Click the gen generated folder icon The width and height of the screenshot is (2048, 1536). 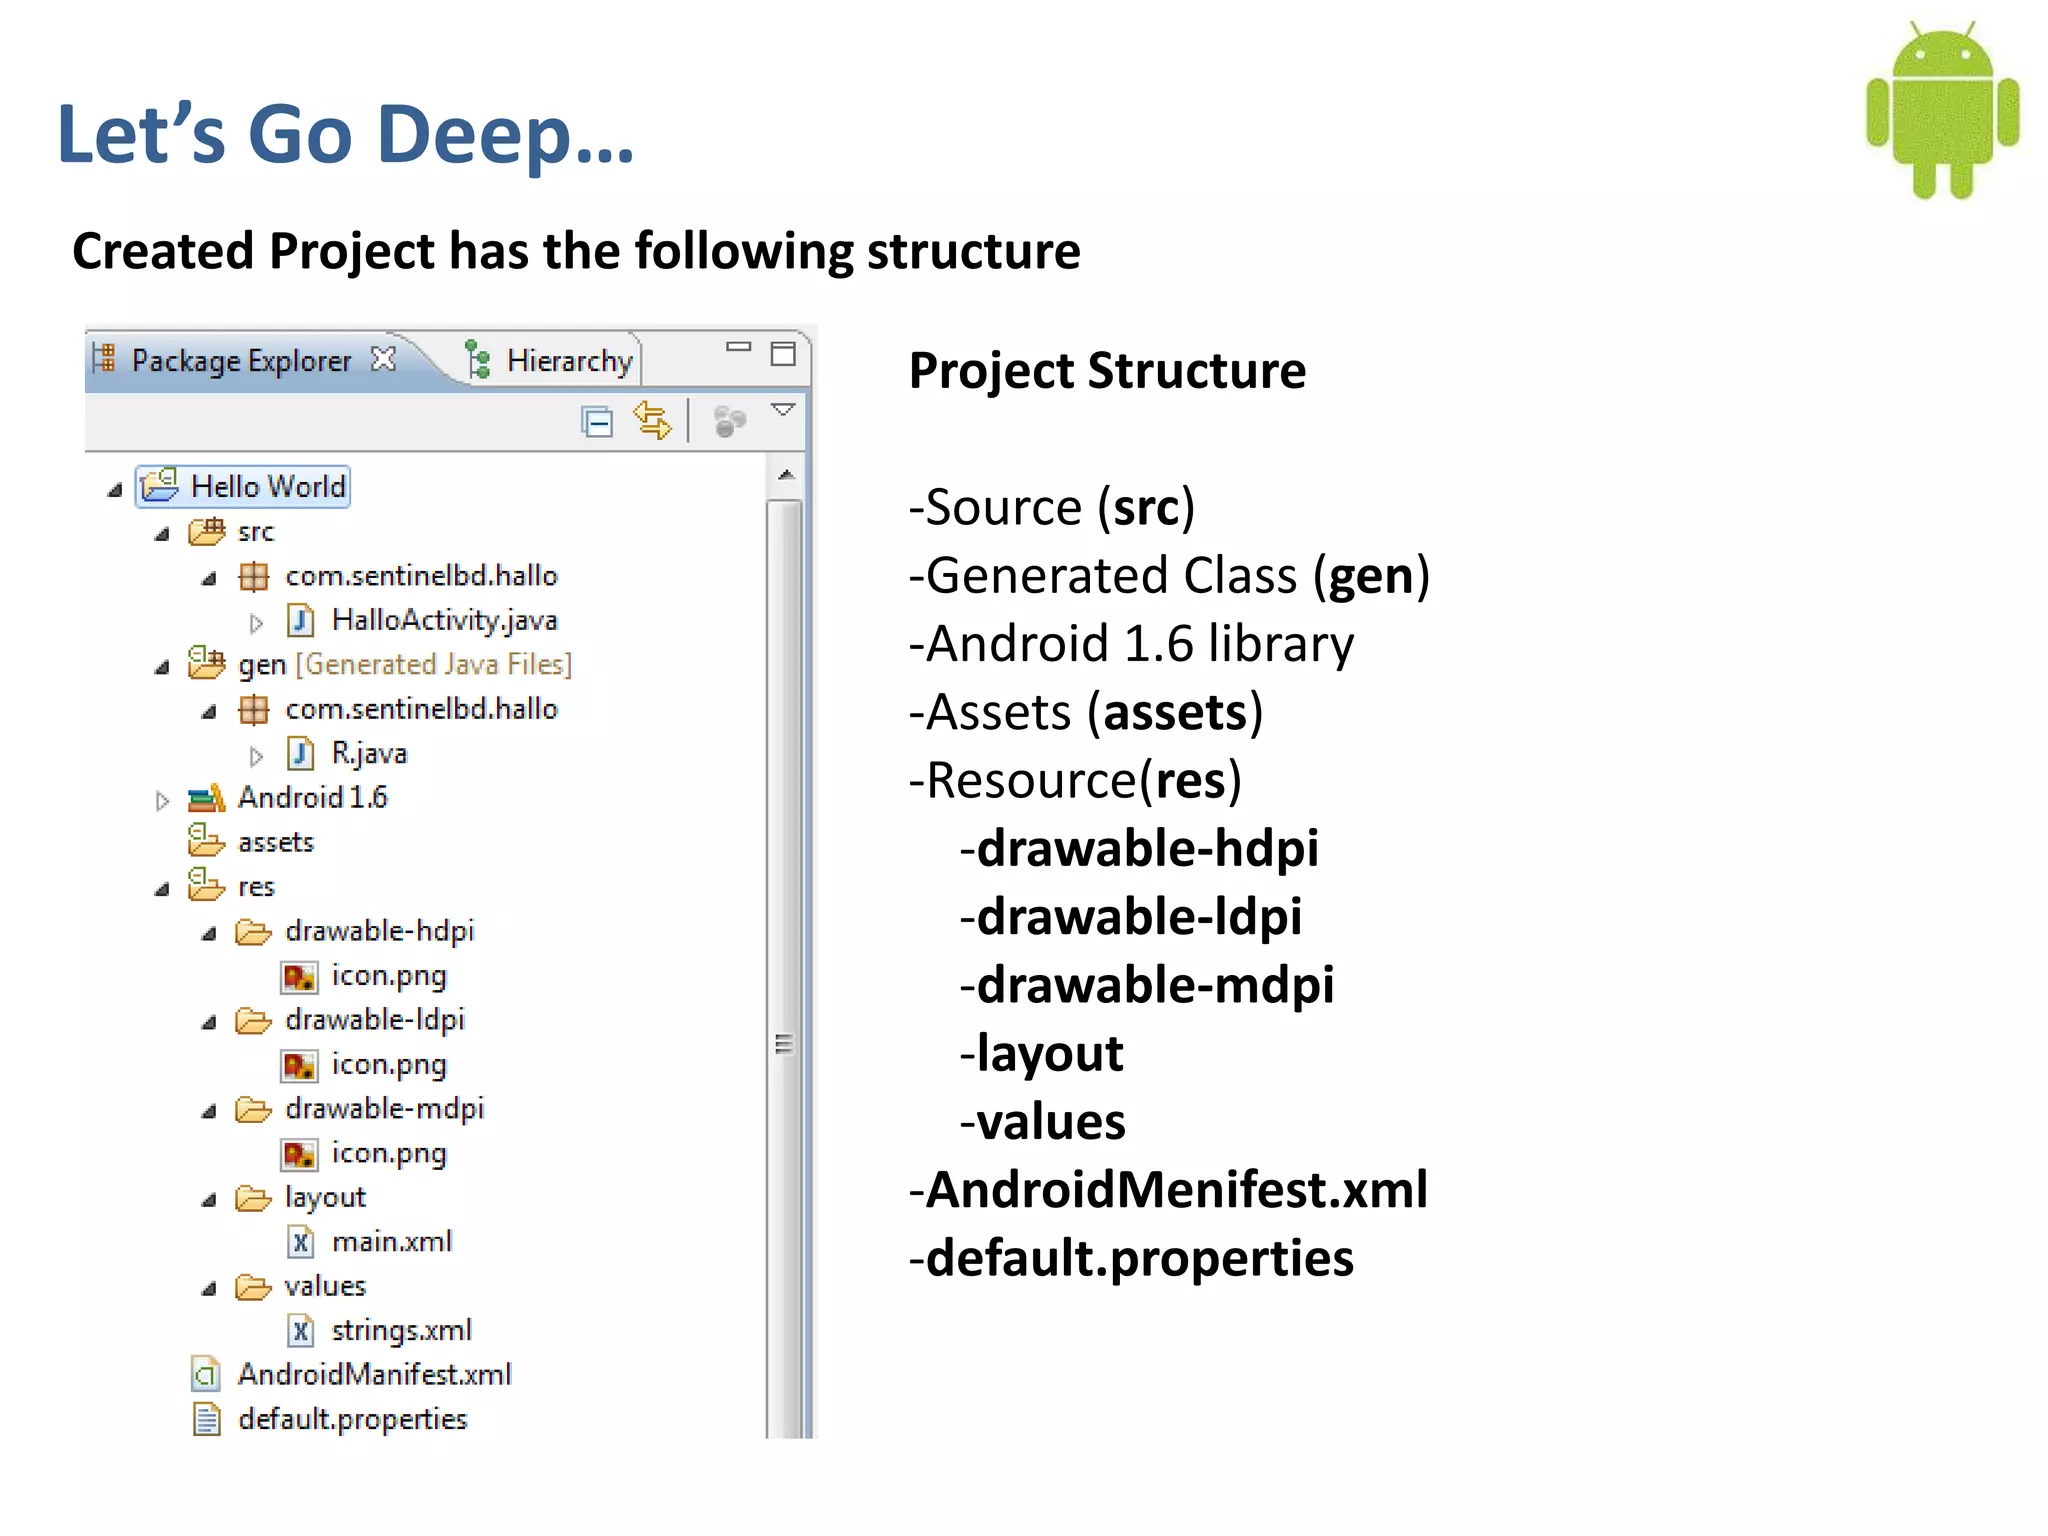pos(207,663)
